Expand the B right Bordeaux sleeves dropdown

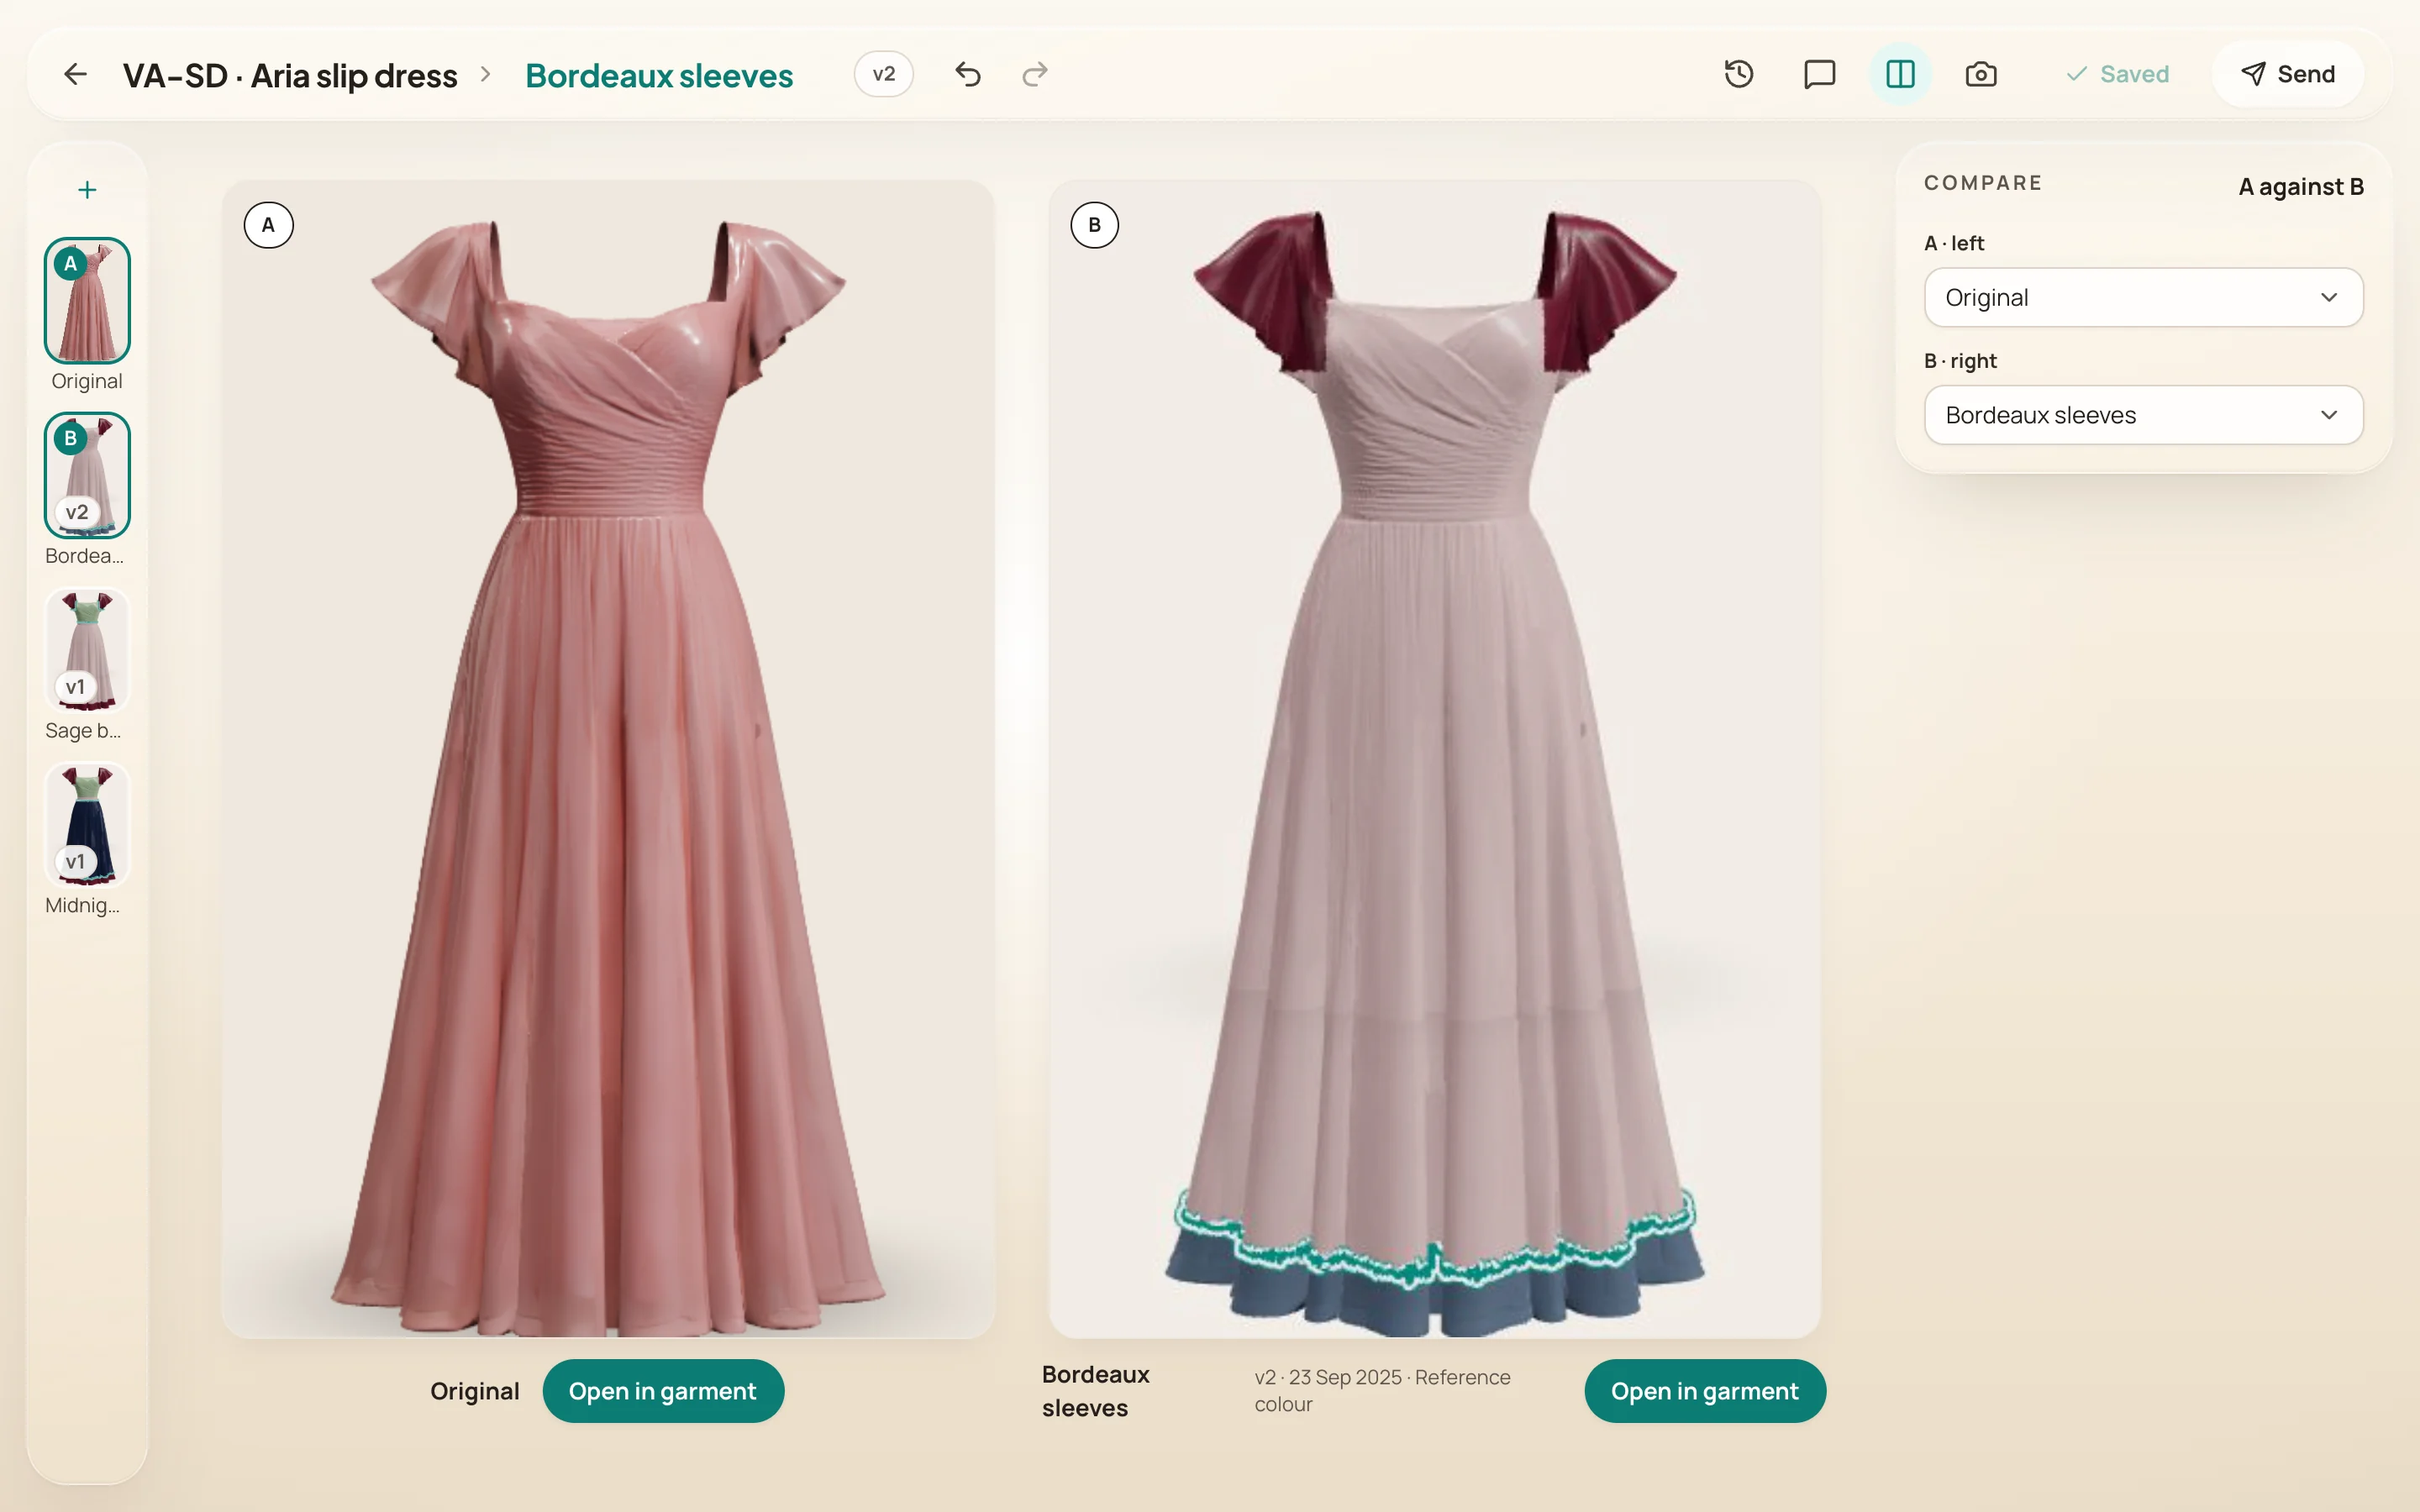pyautogui.click(x=2143, y=415)
